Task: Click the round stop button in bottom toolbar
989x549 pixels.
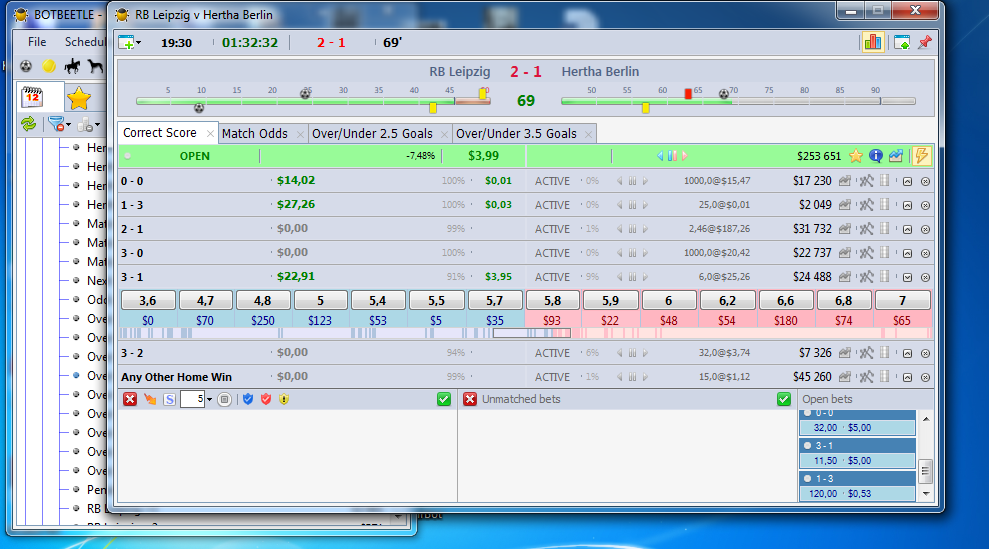Action: coord(225,399)
